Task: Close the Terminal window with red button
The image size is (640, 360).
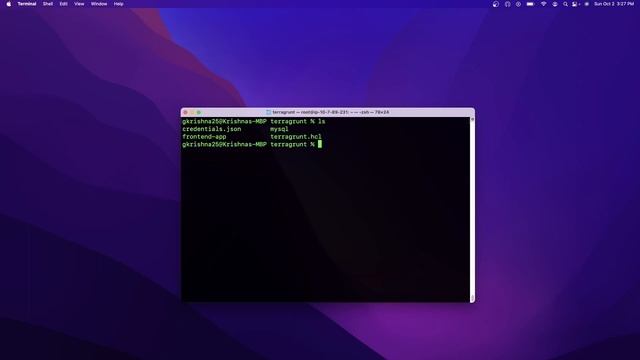Action: [x=186, y=112]
